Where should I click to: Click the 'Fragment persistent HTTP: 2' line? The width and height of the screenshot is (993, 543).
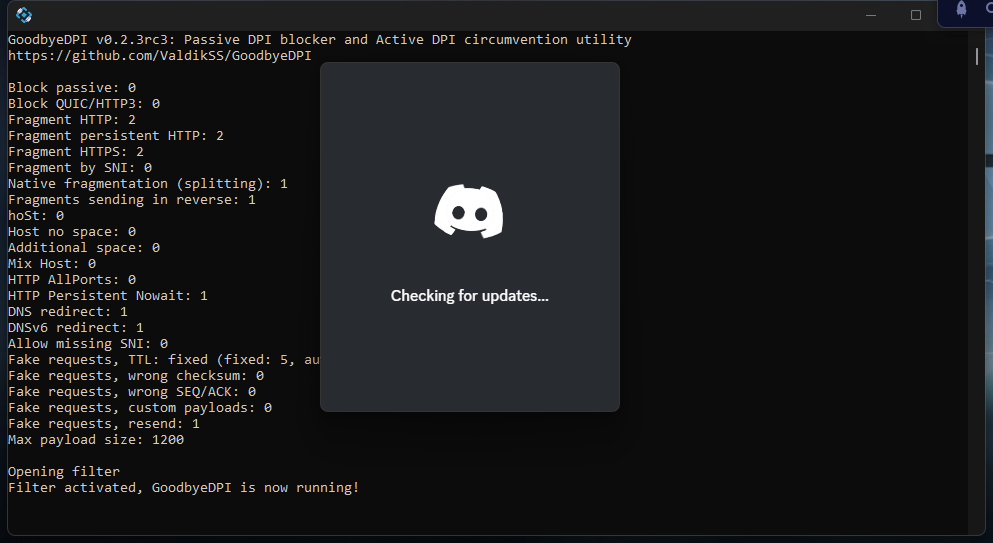coord(116,136)
